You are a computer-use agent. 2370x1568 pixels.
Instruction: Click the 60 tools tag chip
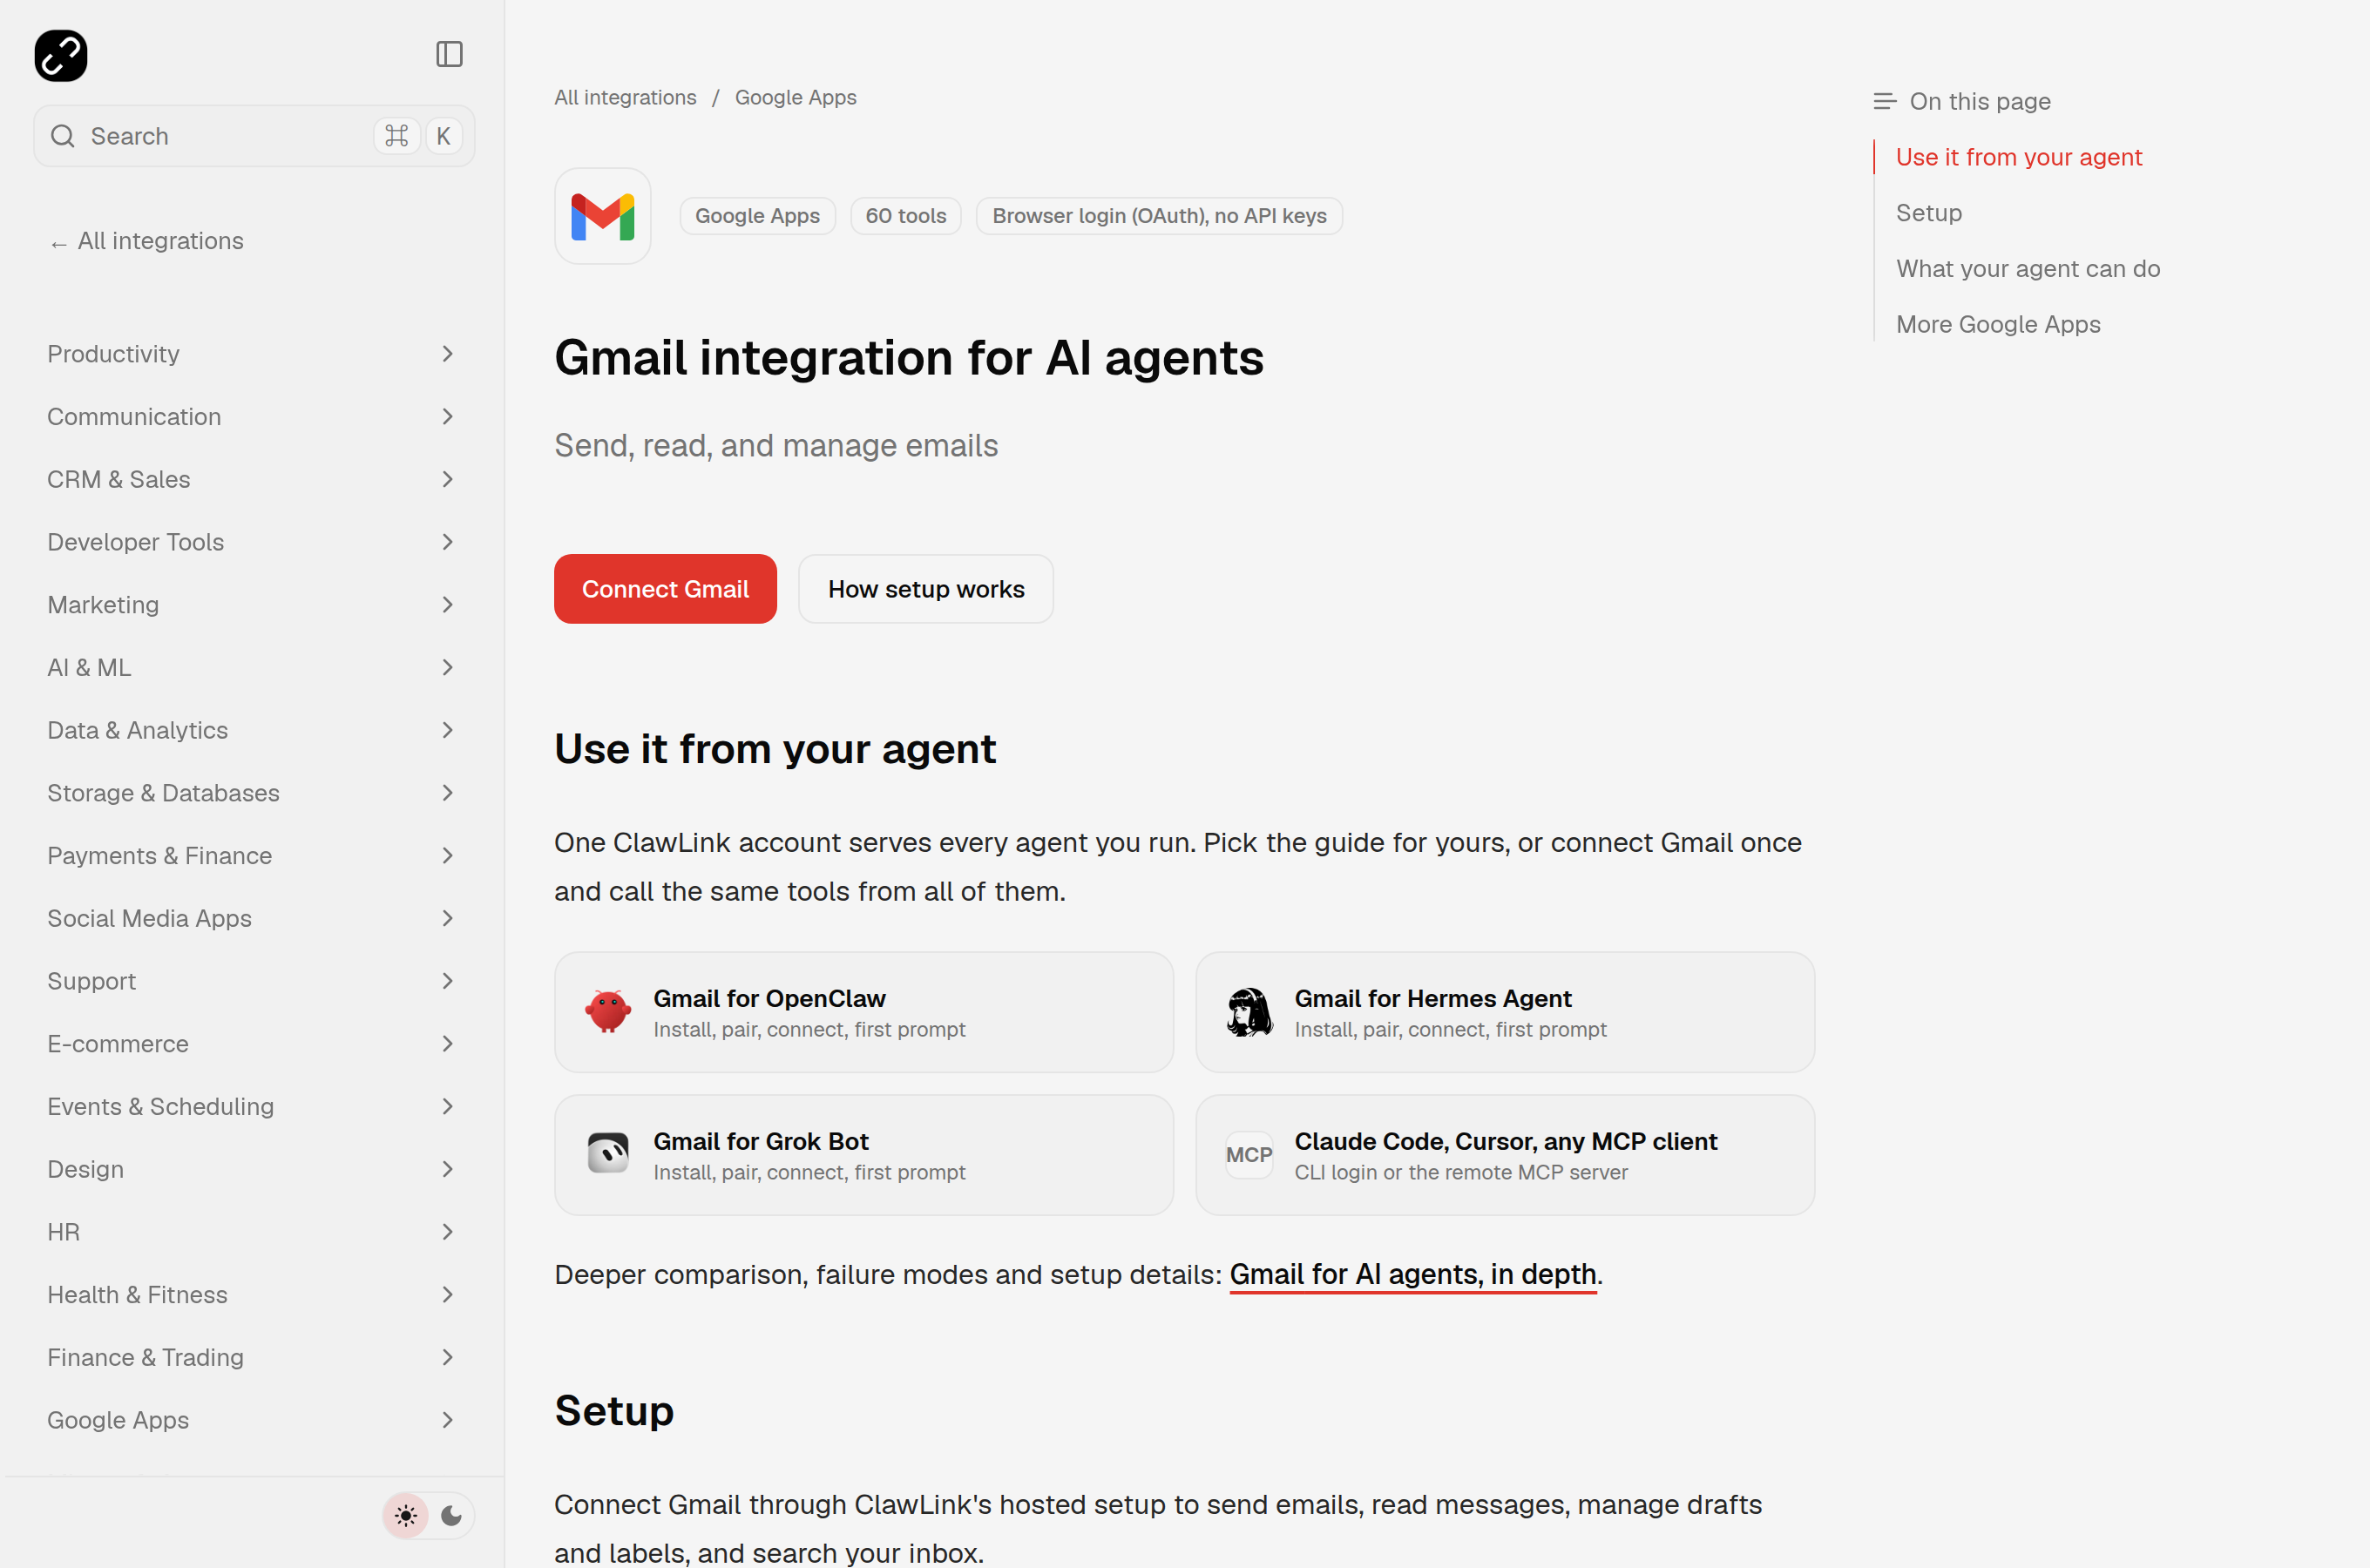click(x=905, y=216)
